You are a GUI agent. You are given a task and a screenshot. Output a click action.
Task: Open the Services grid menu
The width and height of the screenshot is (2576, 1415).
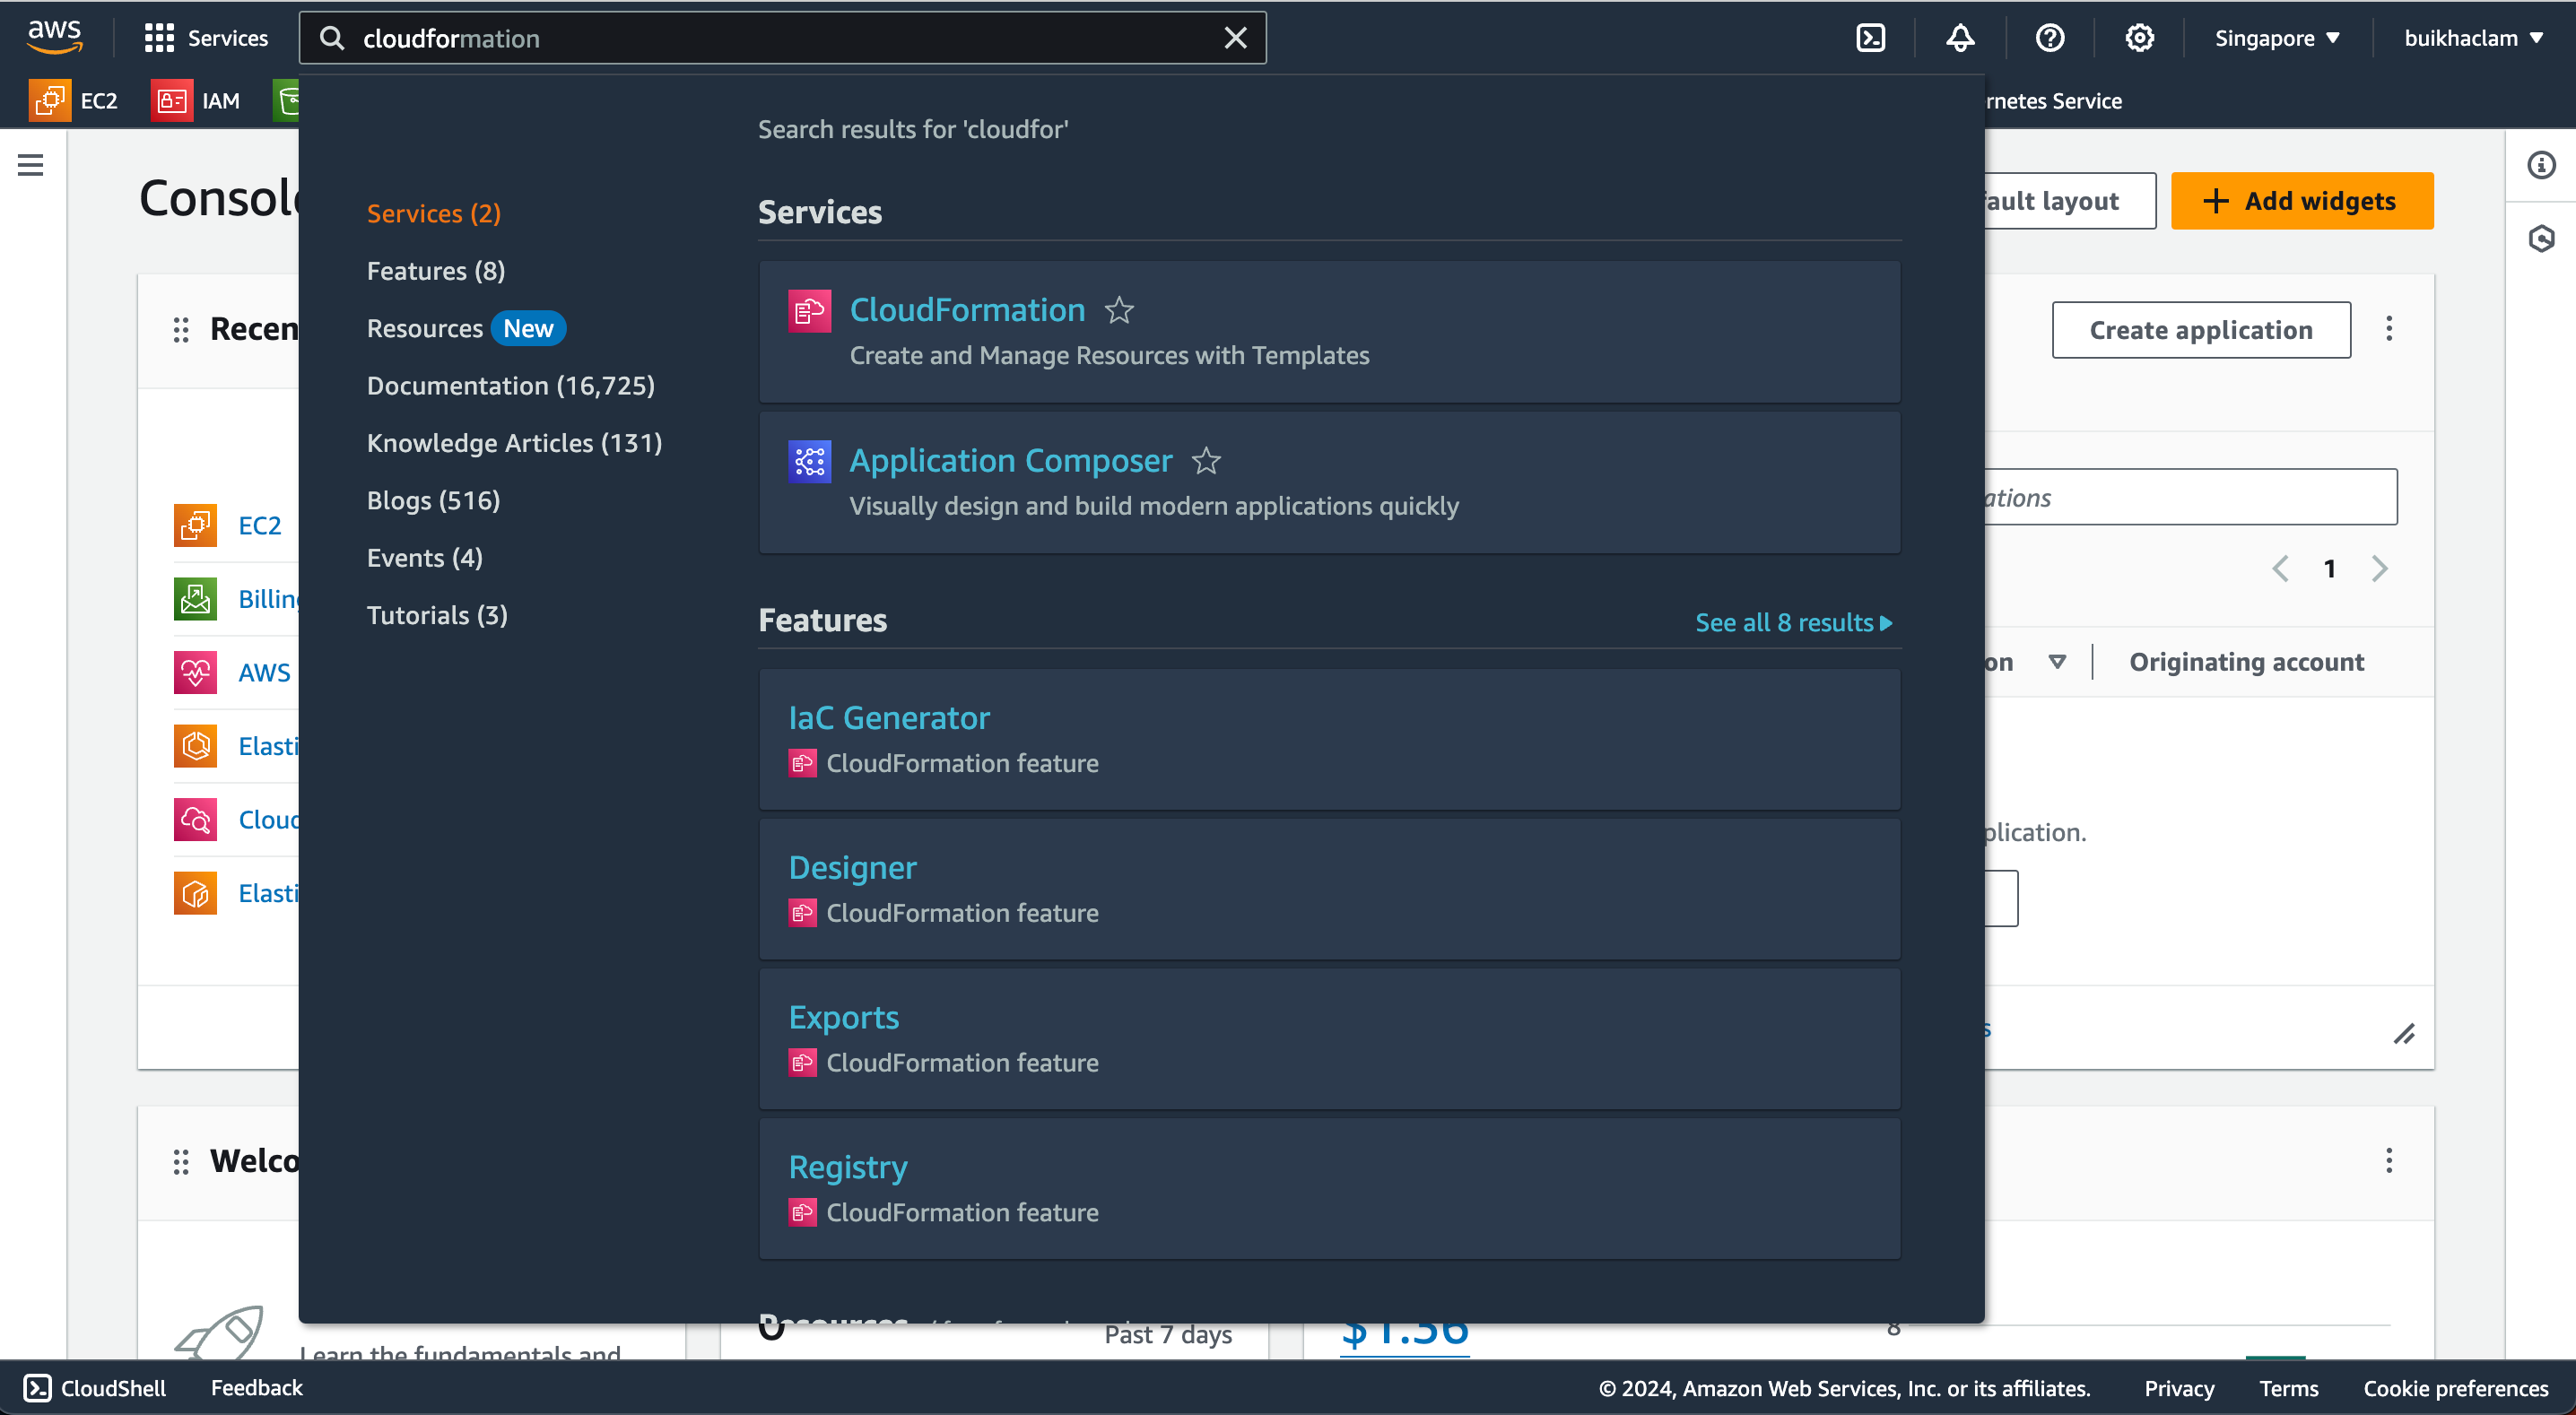(206, 38)
